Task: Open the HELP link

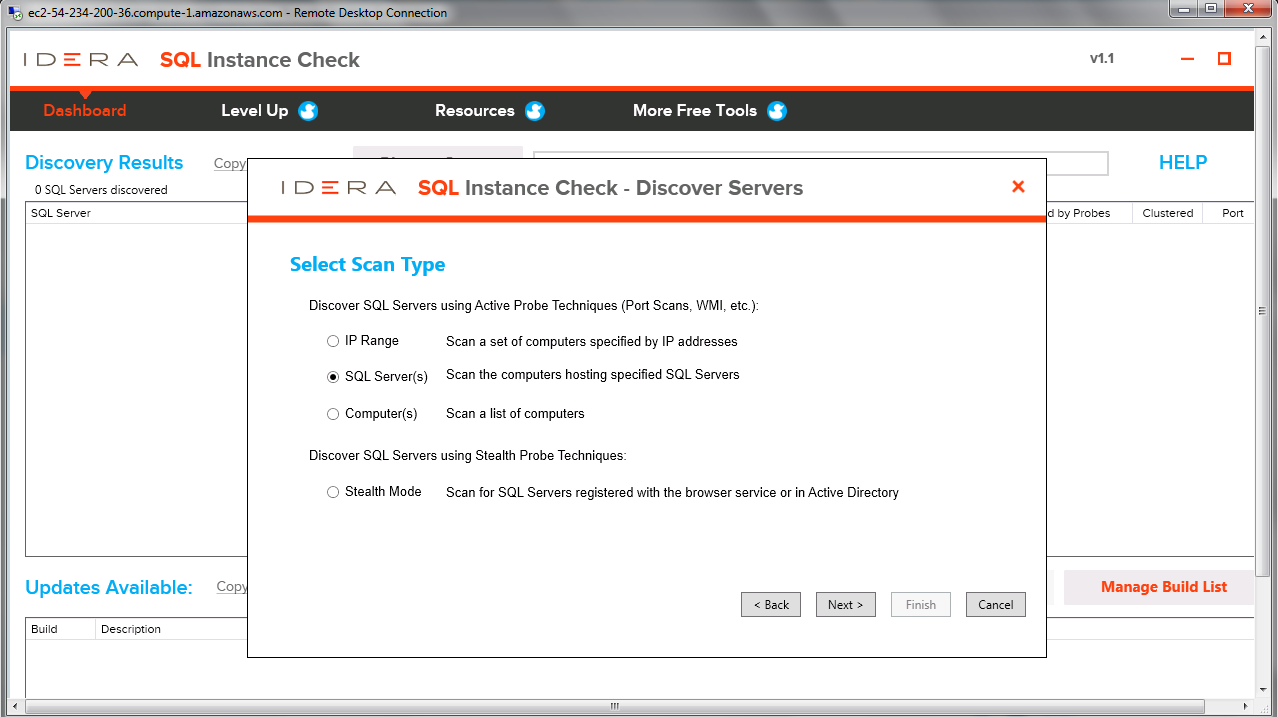Action: coord(1183,162)
